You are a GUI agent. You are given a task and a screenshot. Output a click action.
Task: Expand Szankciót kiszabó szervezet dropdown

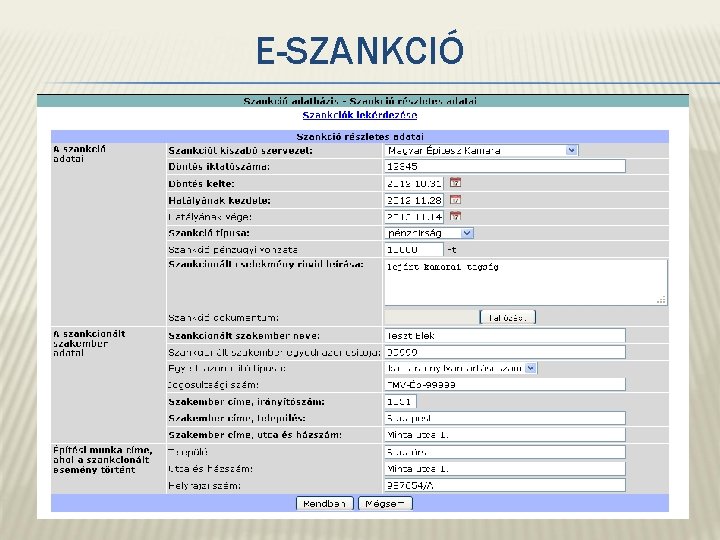[571, 150]
